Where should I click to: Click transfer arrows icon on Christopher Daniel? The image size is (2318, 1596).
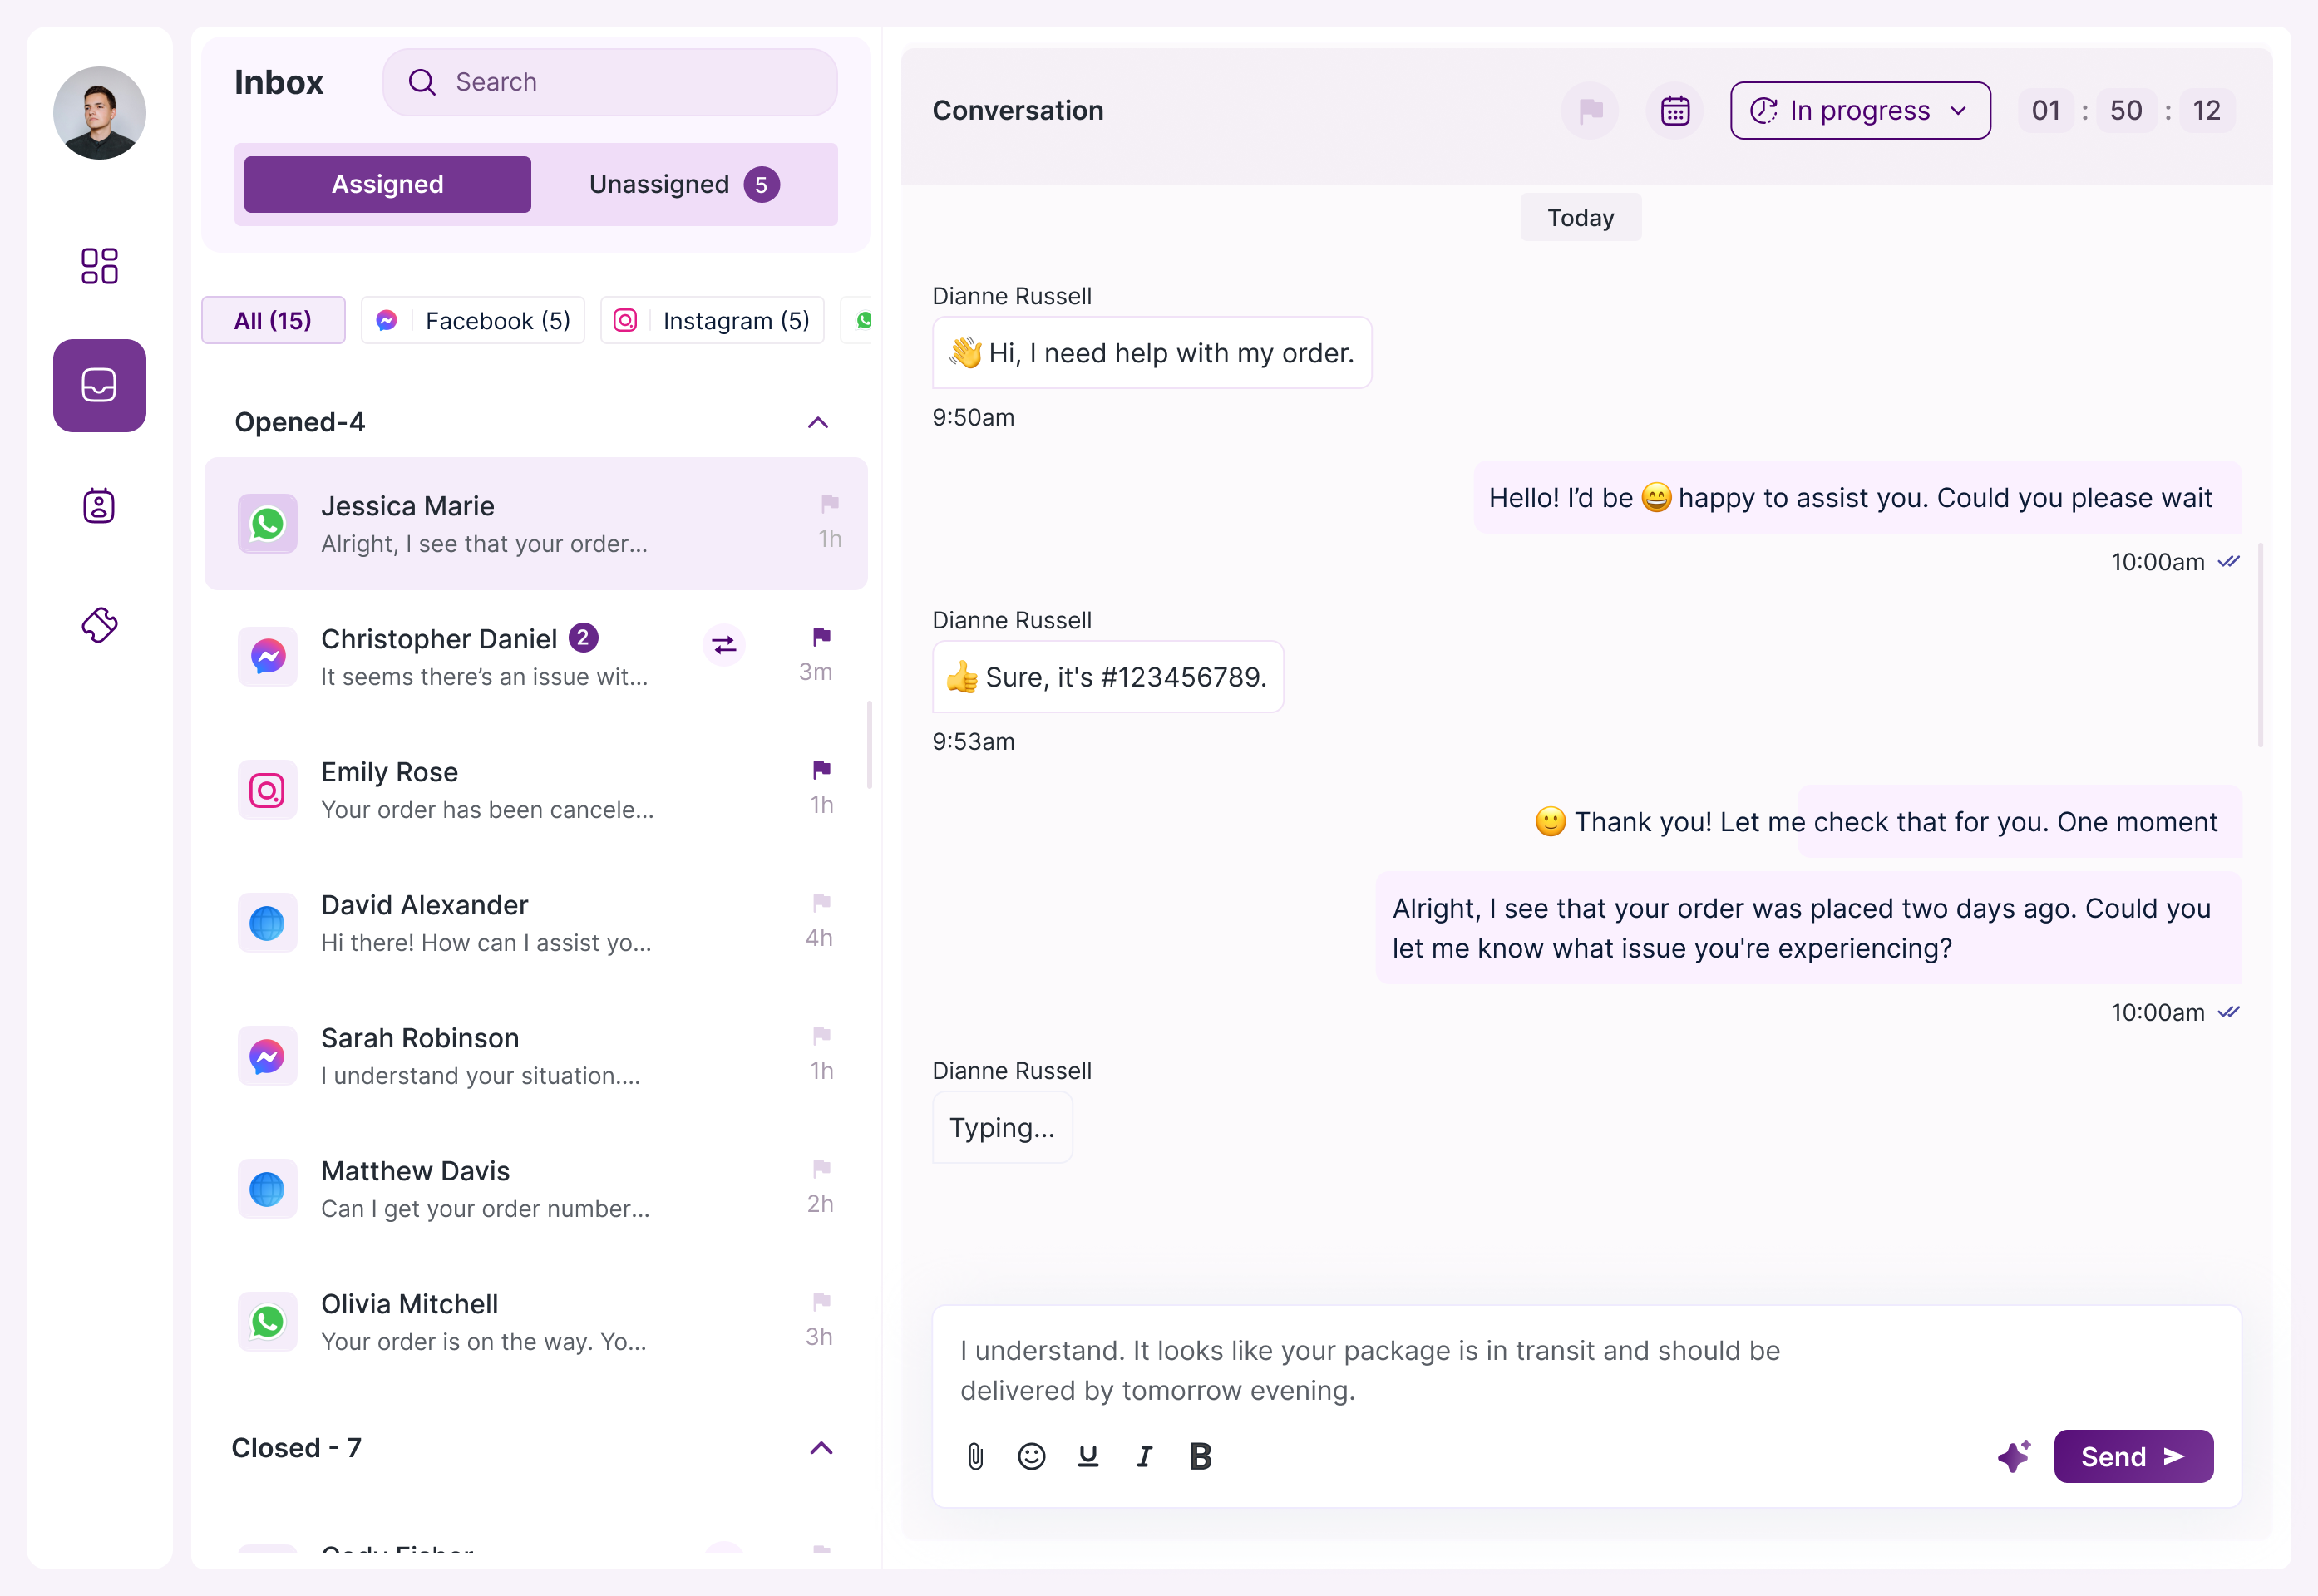(724, 645)
